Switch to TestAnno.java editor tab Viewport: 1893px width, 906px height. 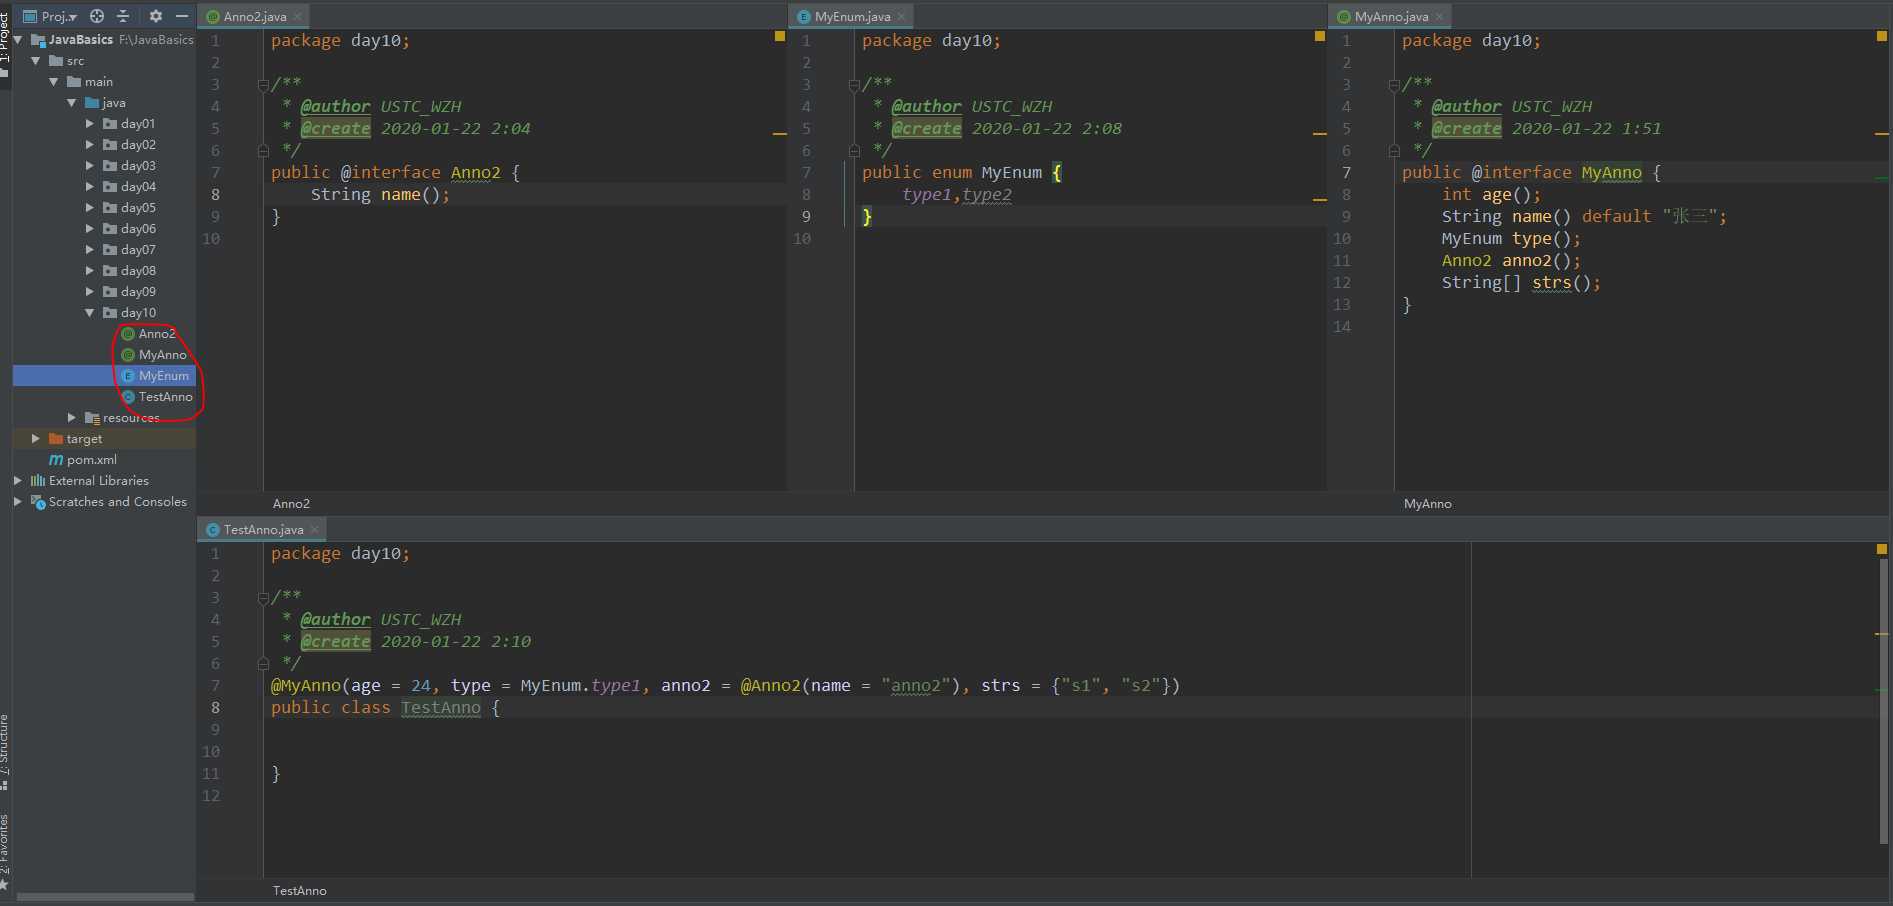263,529
